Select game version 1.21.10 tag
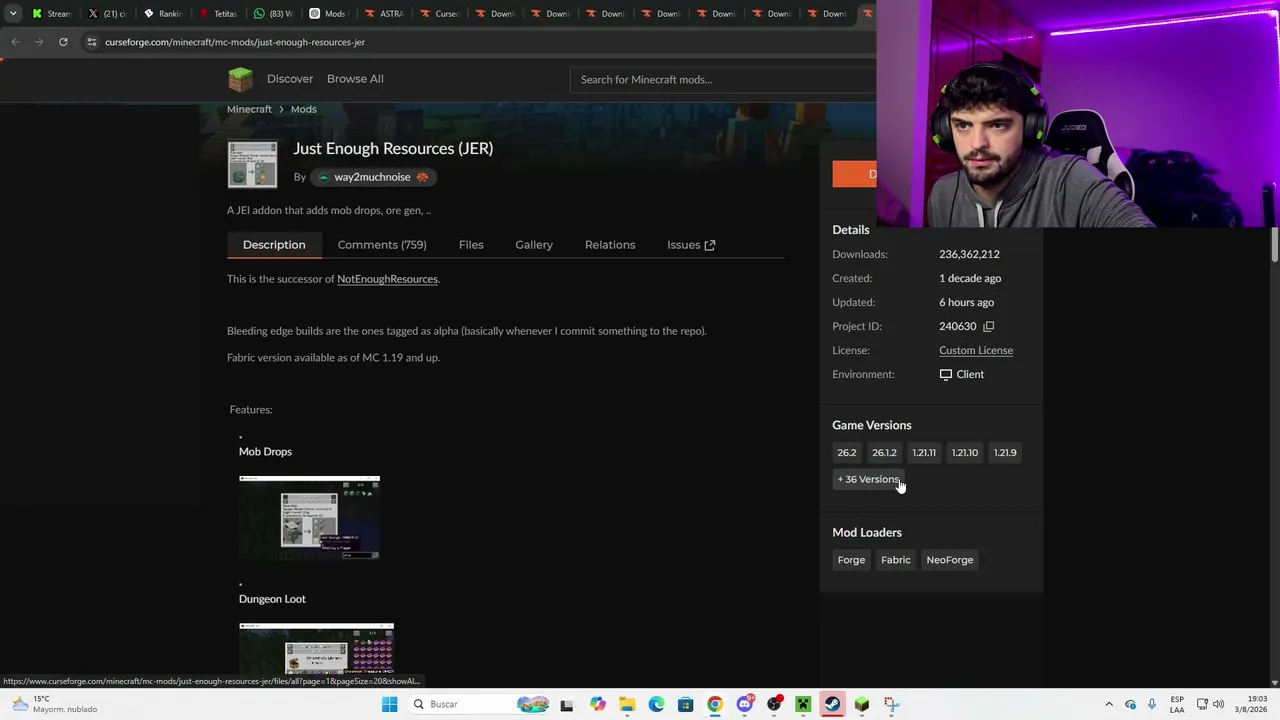 tap(965, 453)
